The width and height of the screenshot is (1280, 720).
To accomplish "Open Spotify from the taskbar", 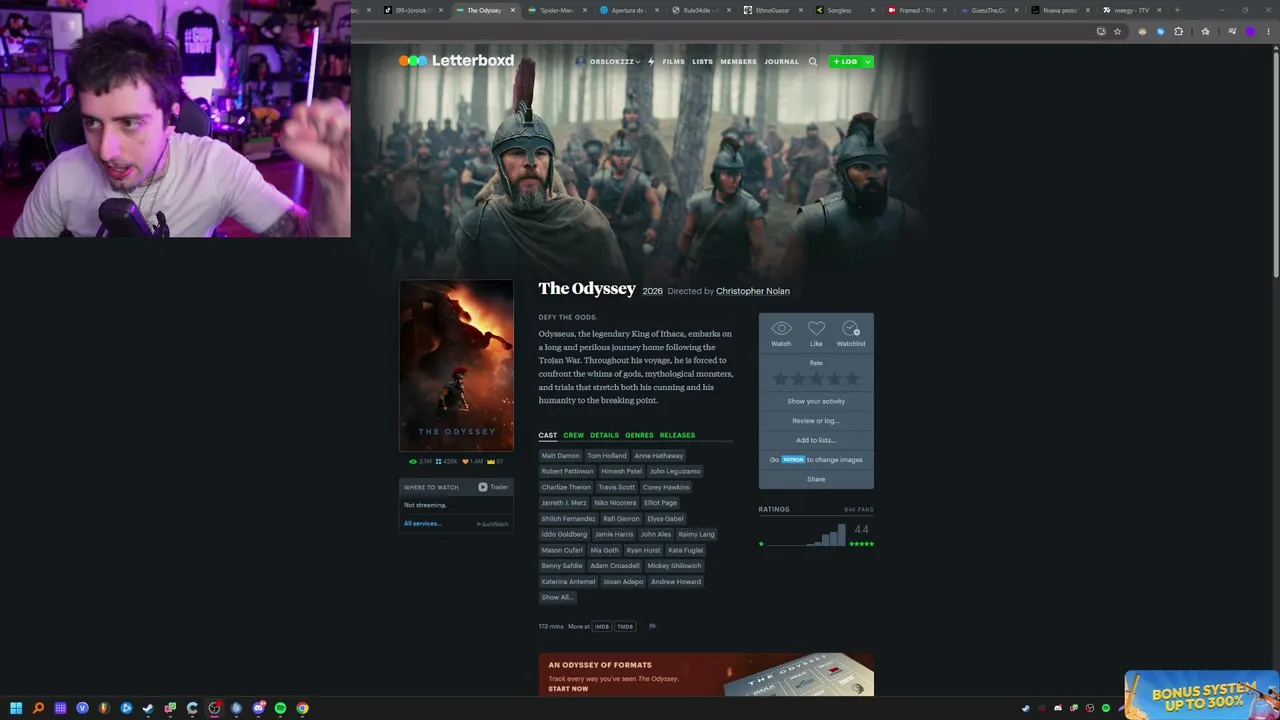I will (280, 708).
